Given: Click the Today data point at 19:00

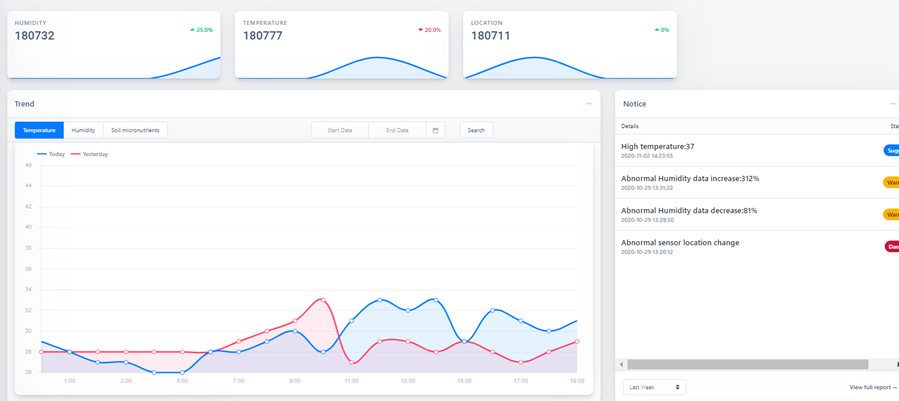Looking at the screenshot, I should [x=576, y=321].
